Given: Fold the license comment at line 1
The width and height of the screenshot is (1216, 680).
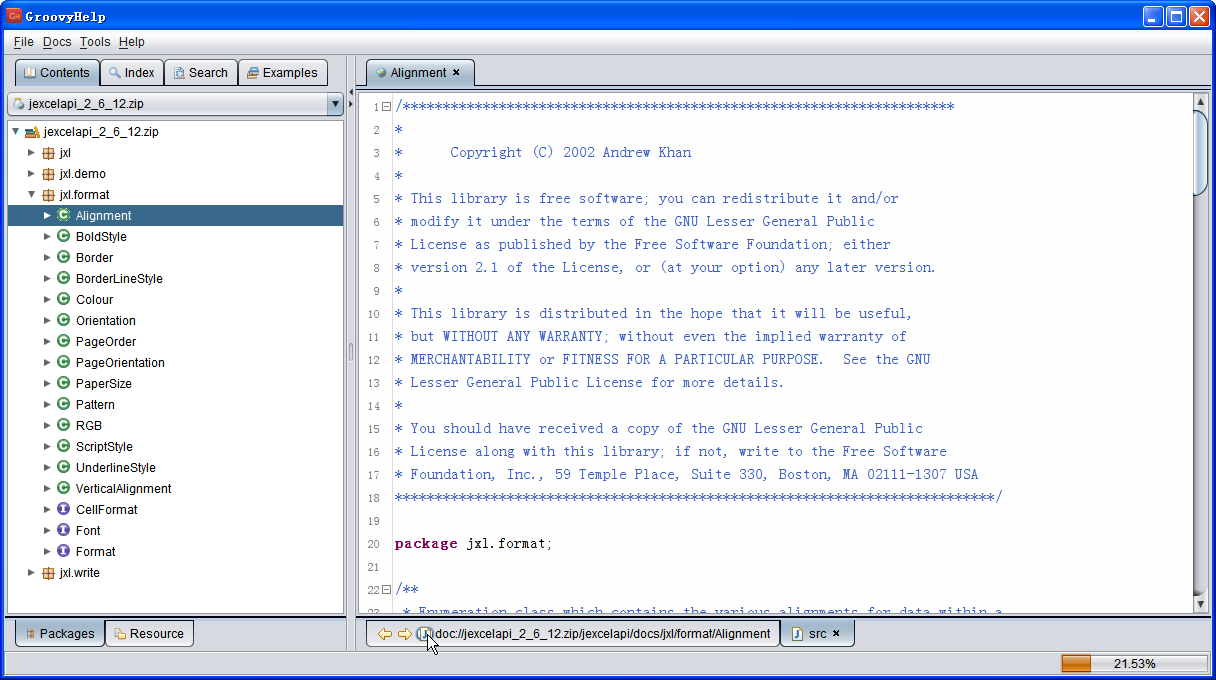Looking at the screenshot, I should click(386, 107).
